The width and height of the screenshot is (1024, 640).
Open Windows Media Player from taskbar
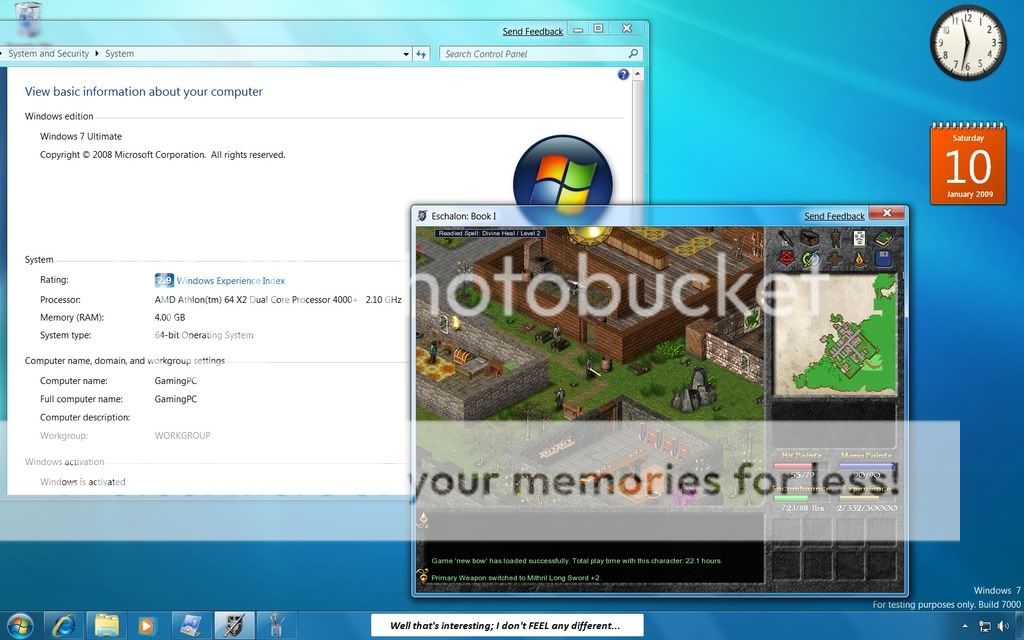point(147,626)
